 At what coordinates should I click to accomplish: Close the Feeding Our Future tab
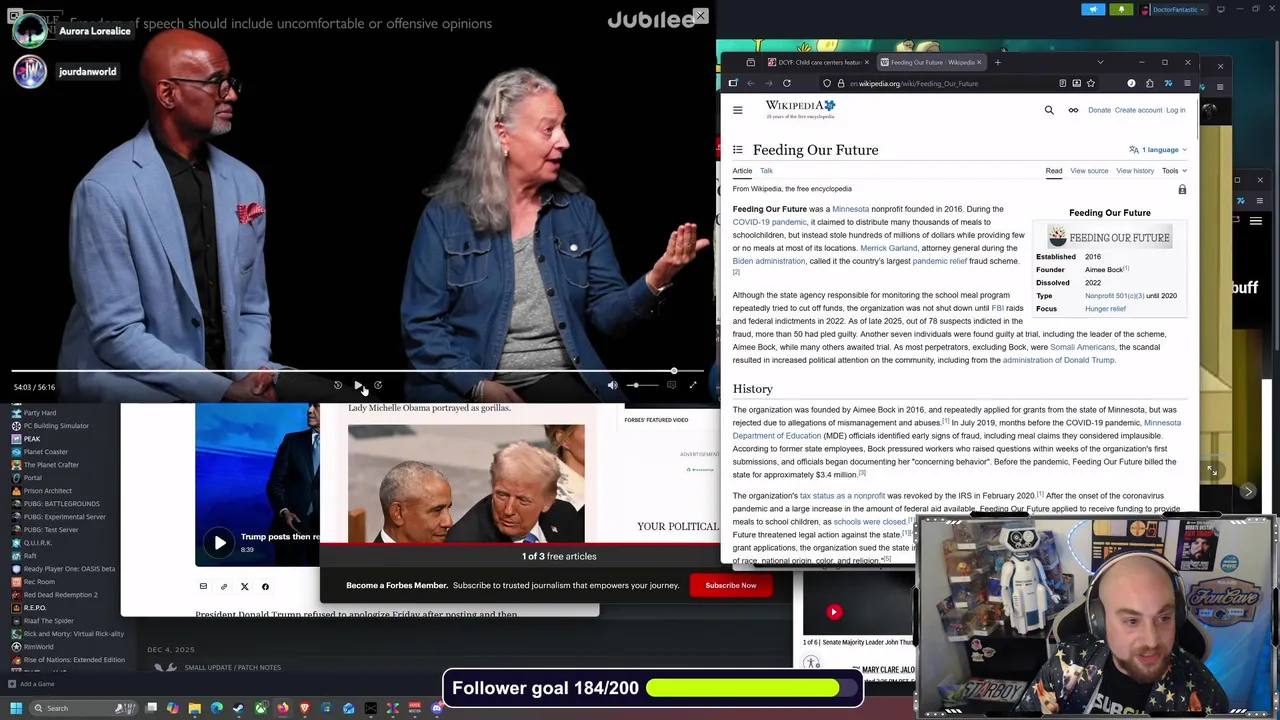click(x=979, y=62)
